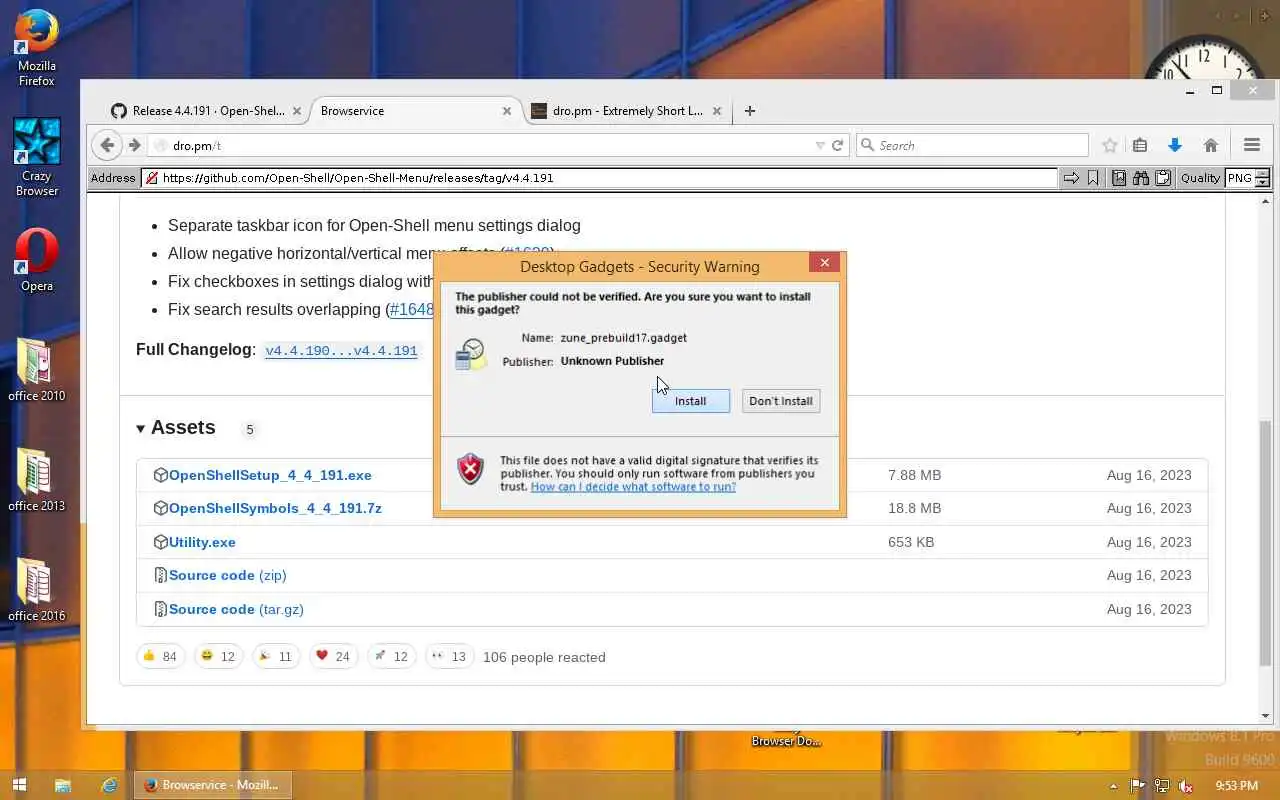
Task: Click heart reaction 24
Action: tap(333, 657)
